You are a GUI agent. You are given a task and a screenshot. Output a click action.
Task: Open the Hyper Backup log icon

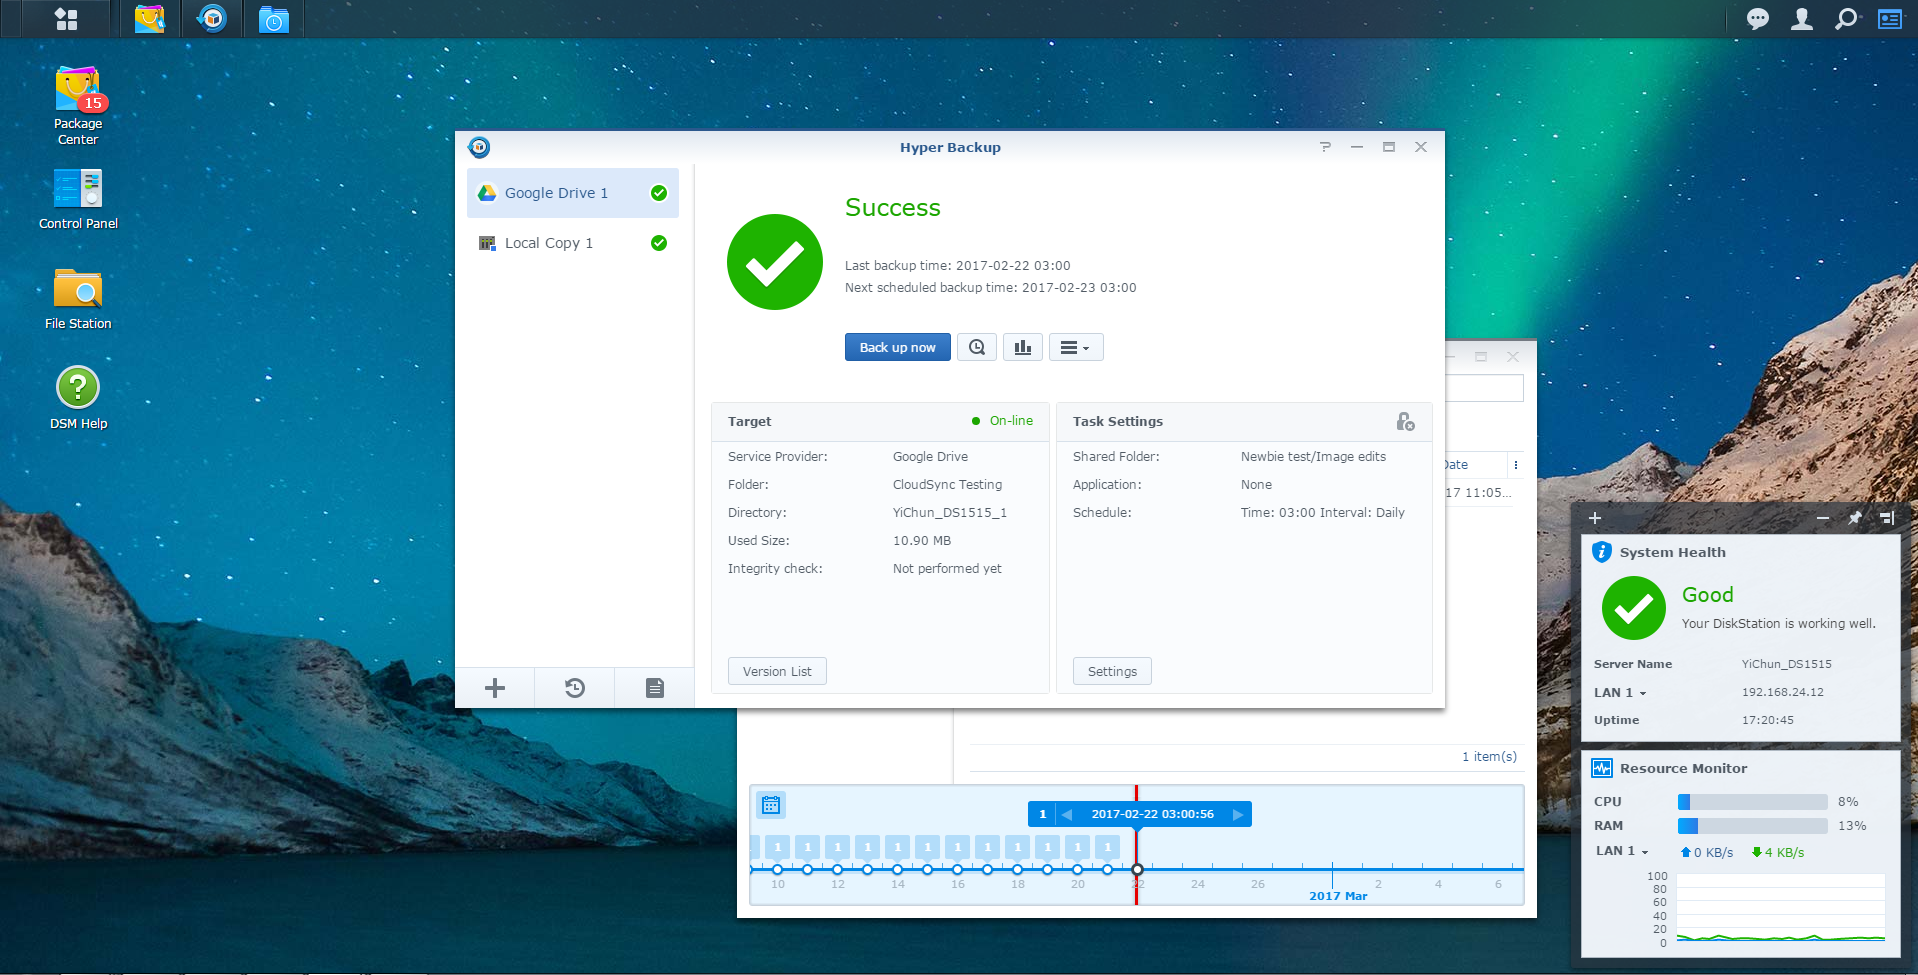[x=655, y=688]
